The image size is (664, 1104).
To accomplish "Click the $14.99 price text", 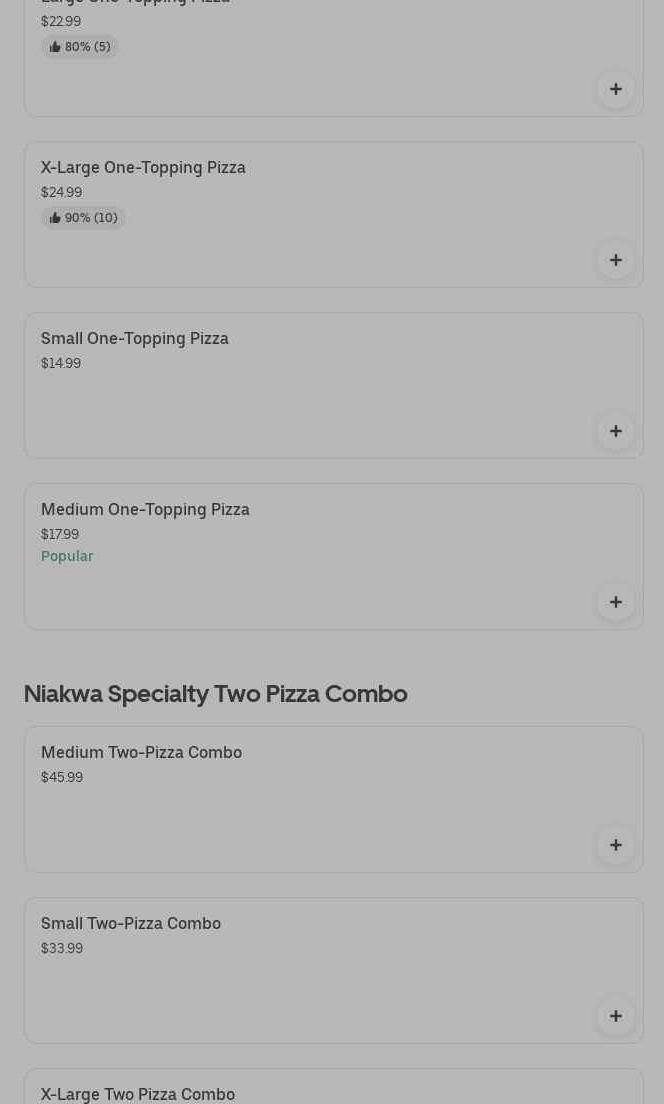I will pos(61,363).
